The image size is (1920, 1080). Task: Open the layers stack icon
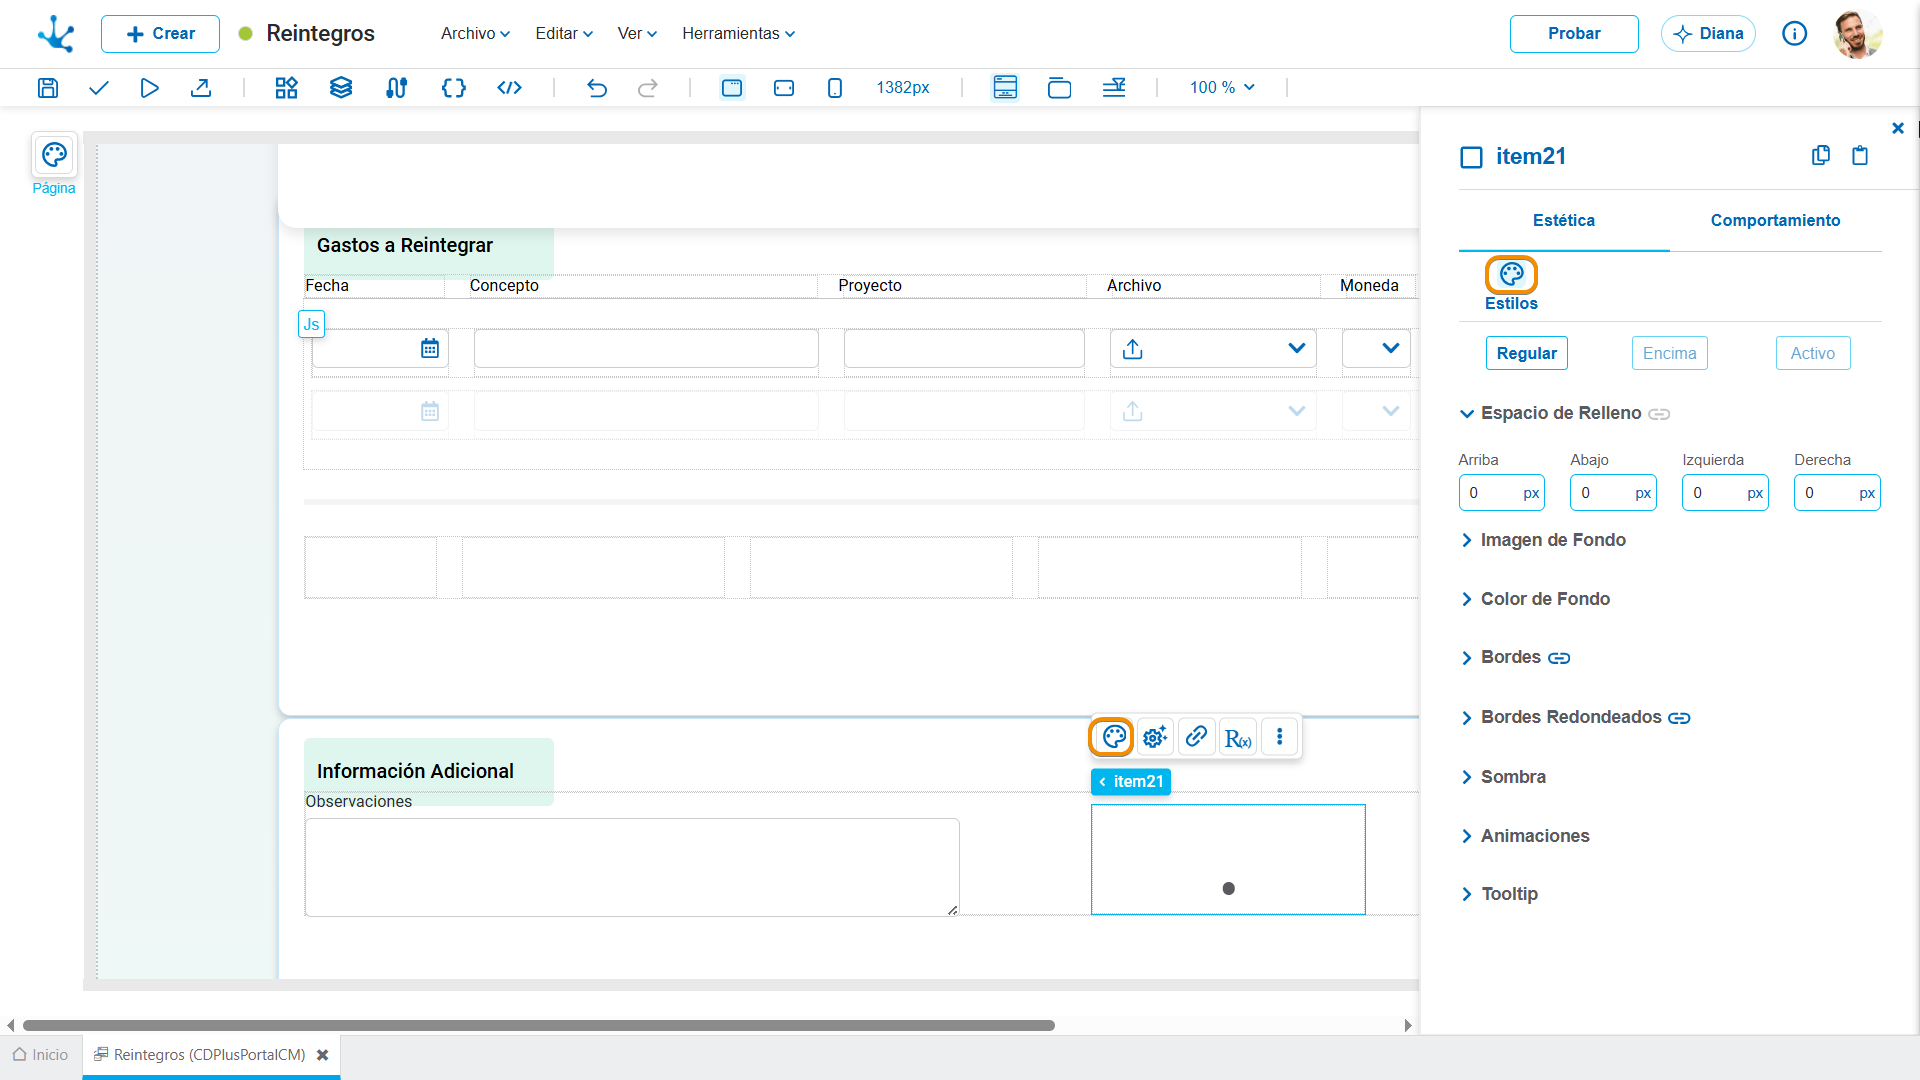tap(341, 88)
